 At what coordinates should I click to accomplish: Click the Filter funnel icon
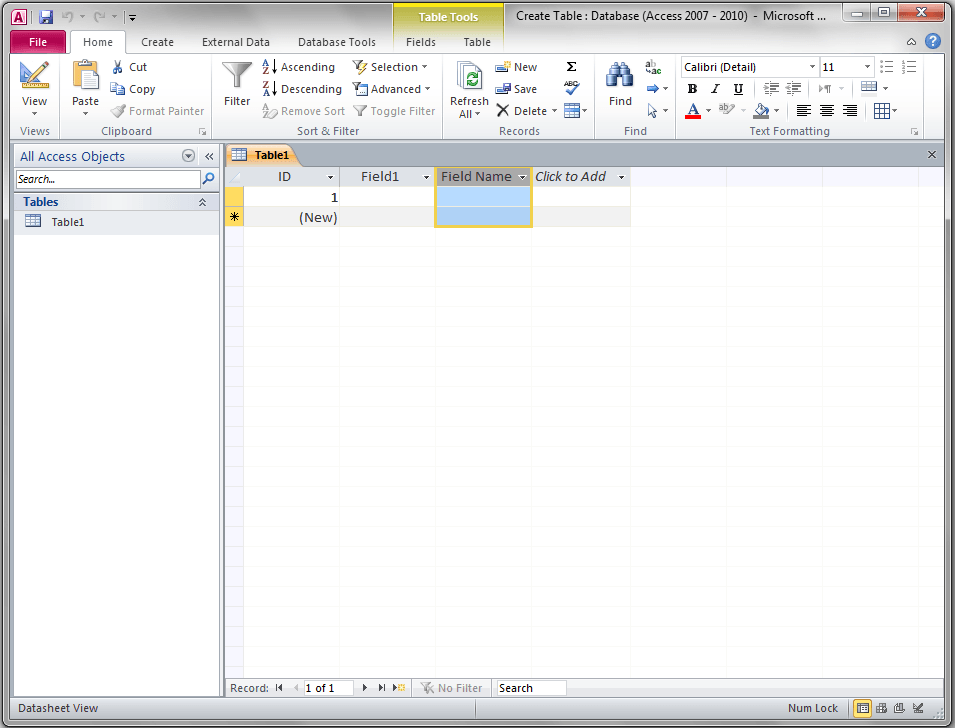coord(237,76)
